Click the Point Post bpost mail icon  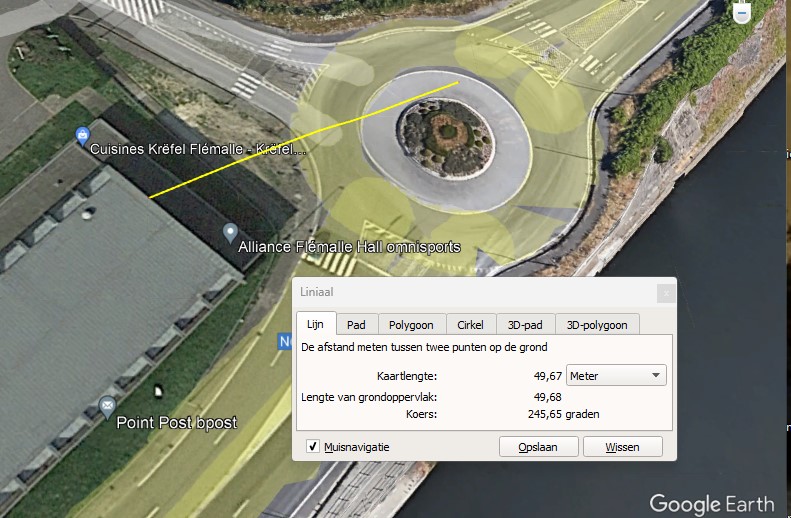pyautogui.click(x=107, y=406)
